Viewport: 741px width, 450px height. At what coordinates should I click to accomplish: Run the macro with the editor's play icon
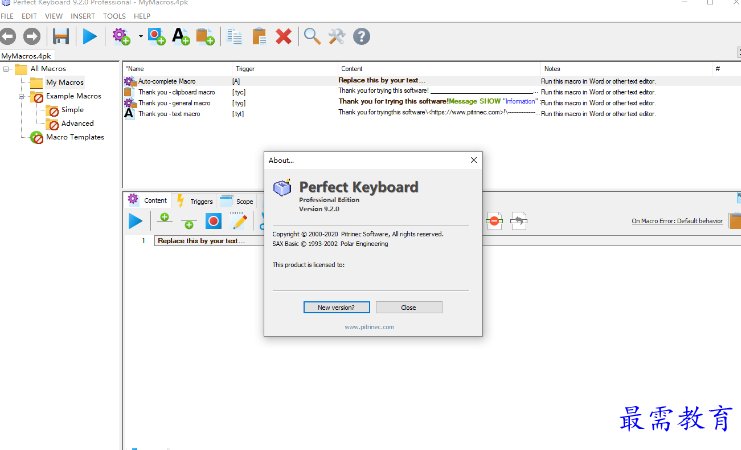[135, 221]
